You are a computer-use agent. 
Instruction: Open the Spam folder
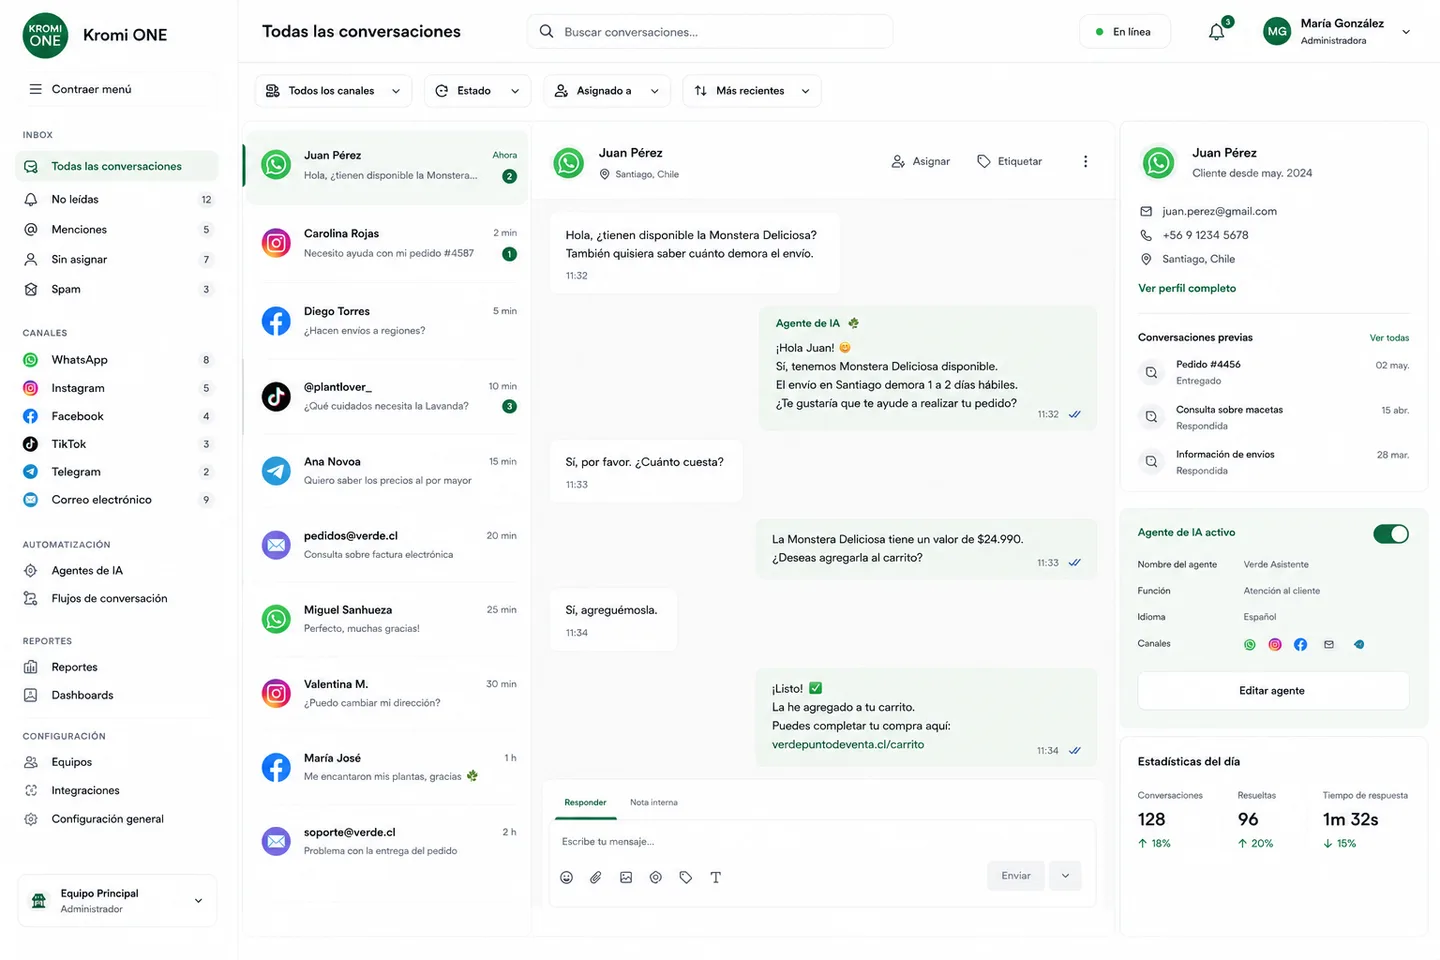(x=118, y=289)
